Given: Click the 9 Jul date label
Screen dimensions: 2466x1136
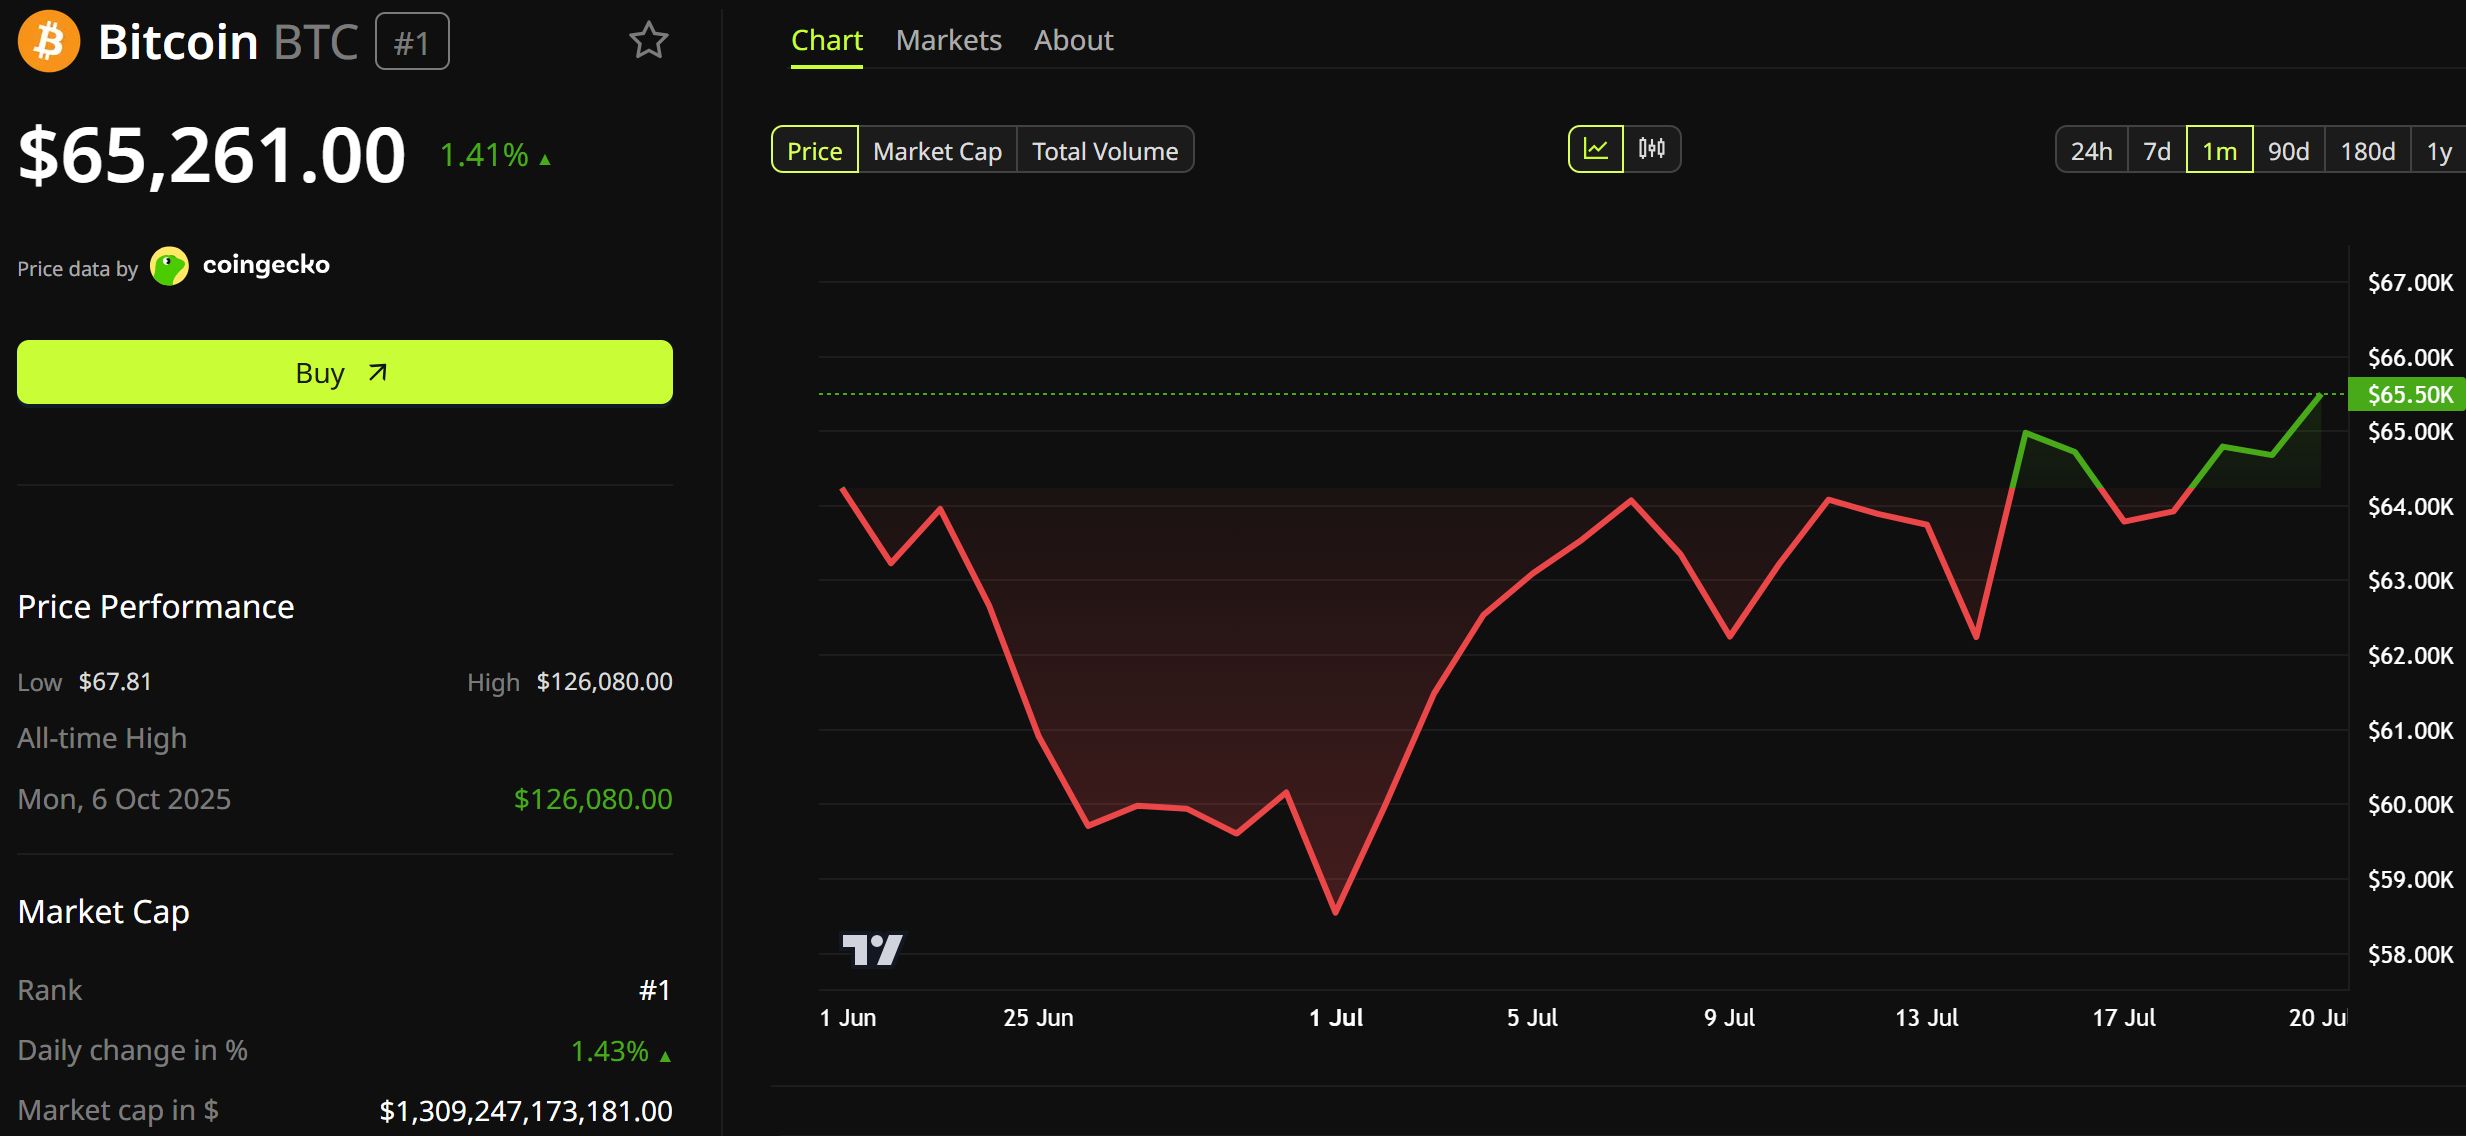Looking at the screenshot, I should point(1729,1017).
